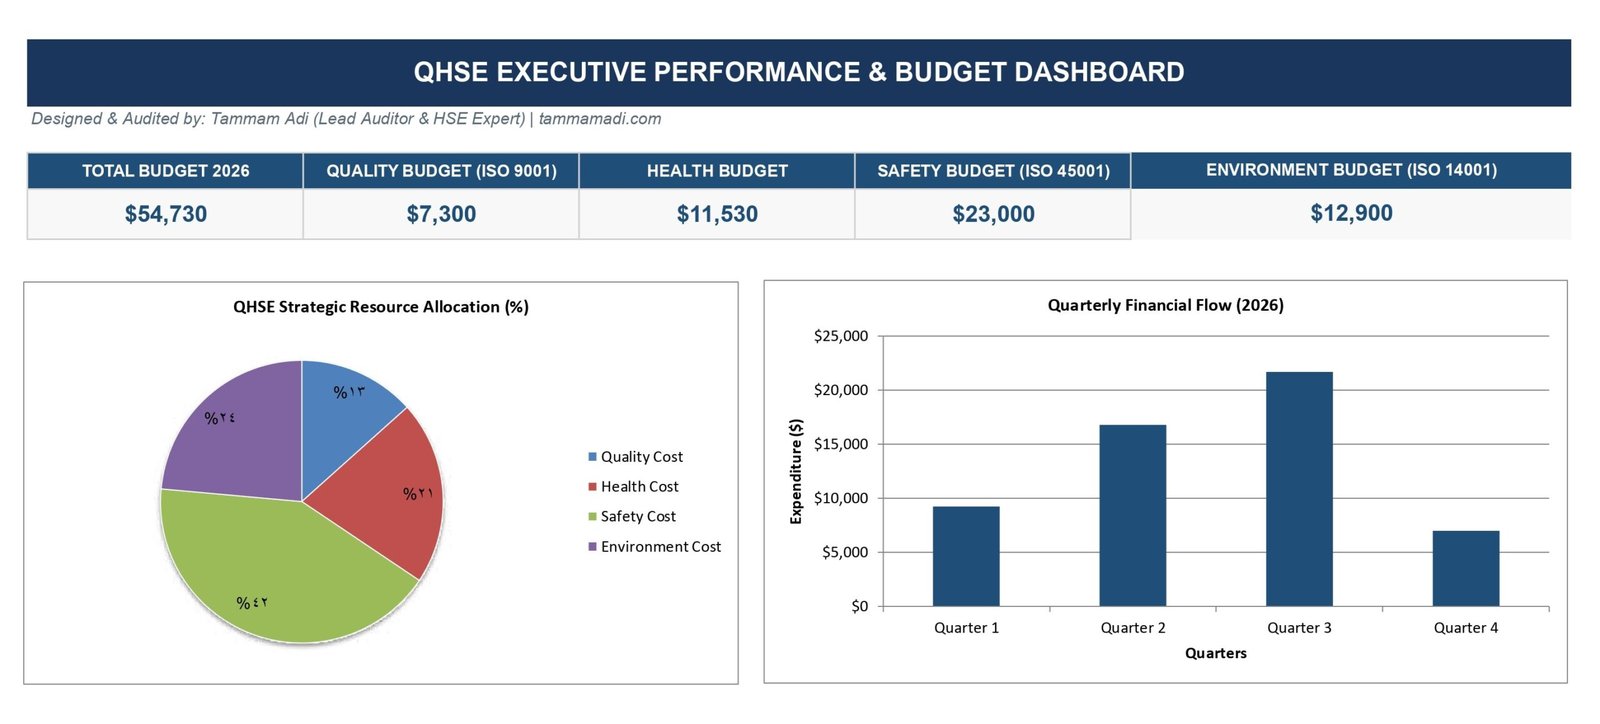The image size is (1600, 724).
Task: Select the Health Cost legend label
Action: [x=640, y=487]
